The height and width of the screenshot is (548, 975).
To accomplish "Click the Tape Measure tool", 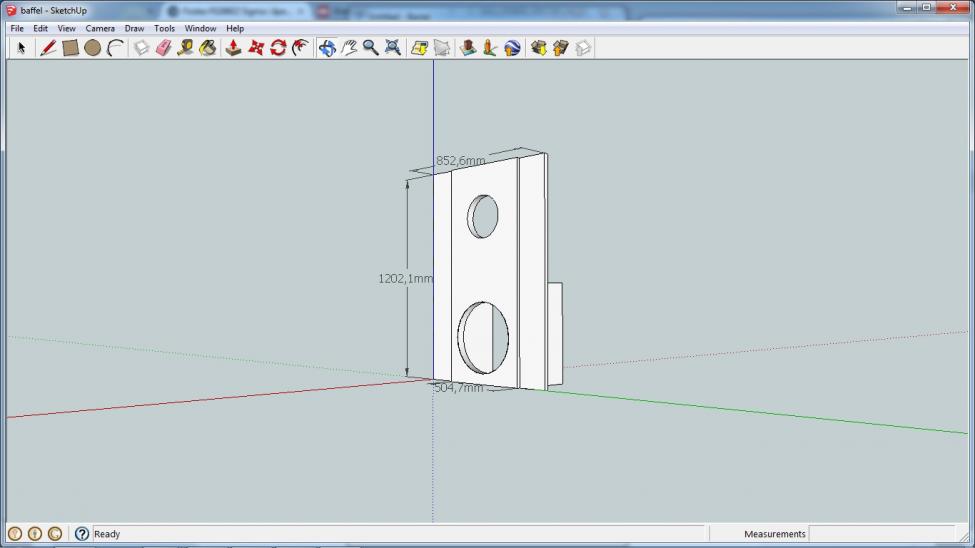I will point(185,48).
